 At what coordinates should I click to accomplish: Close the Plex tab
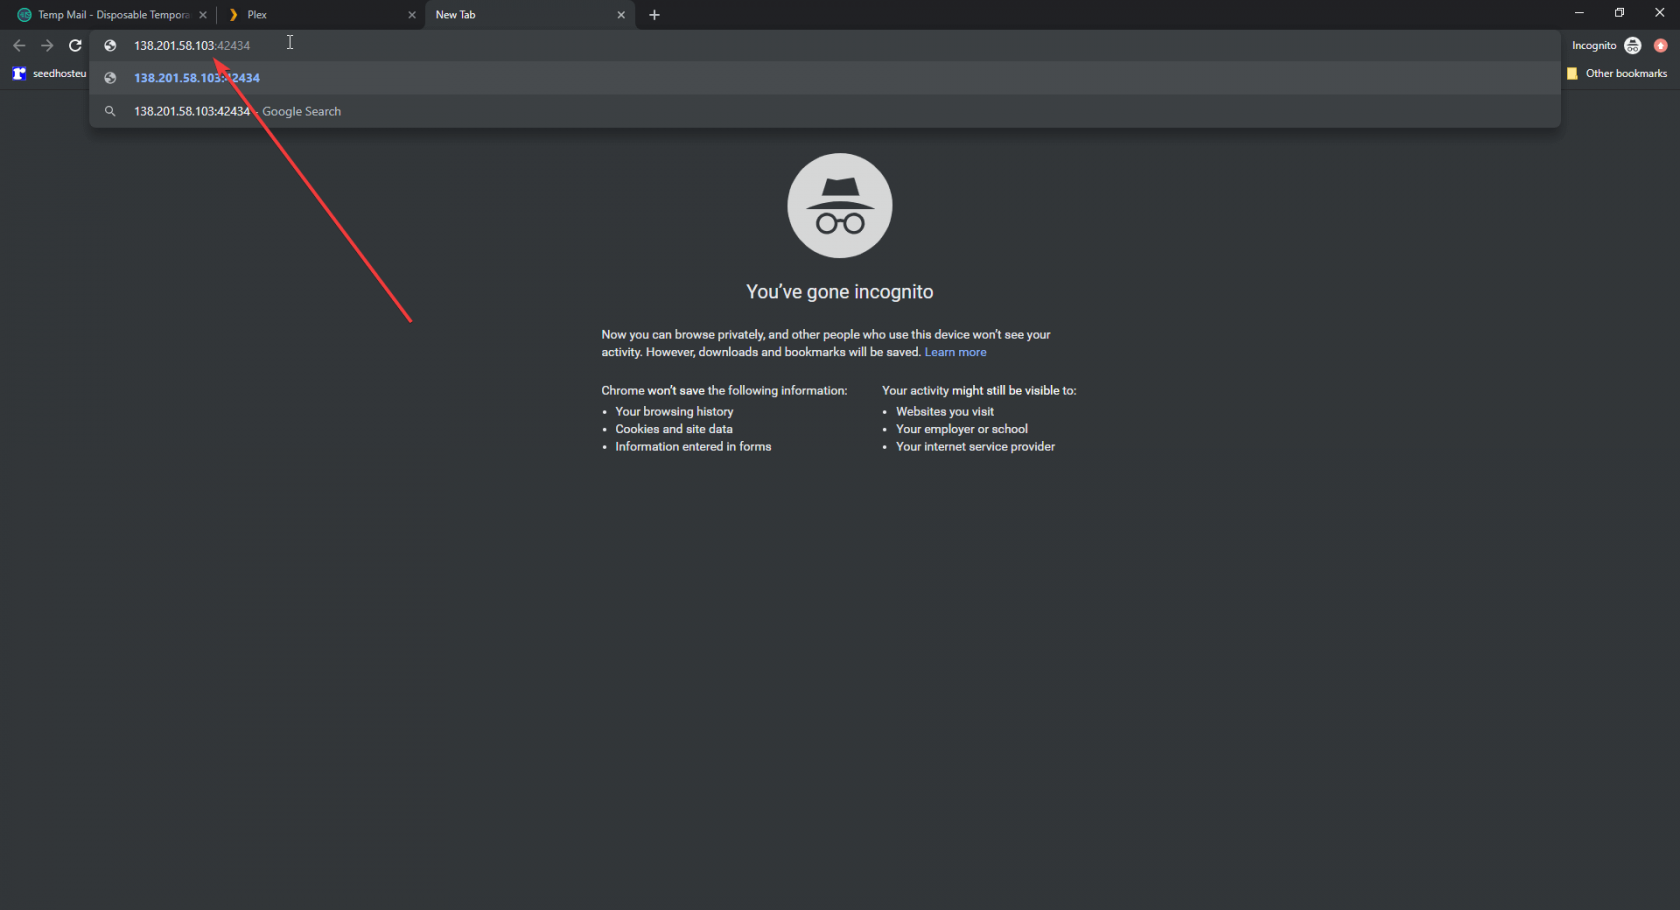412,15
